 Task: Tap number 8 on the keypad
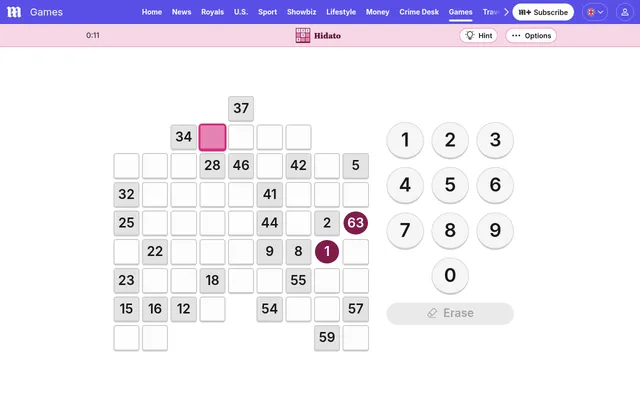[x=450, y=230]
